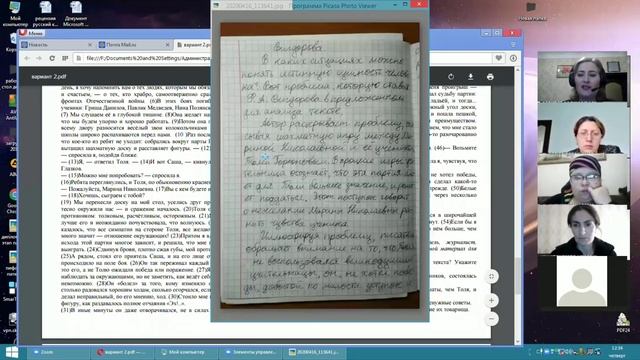This screenshot has height=360, width=640.
Task: Switch to Zoom in taskbar
Action: pyautogui.click(x=58, y=352)
